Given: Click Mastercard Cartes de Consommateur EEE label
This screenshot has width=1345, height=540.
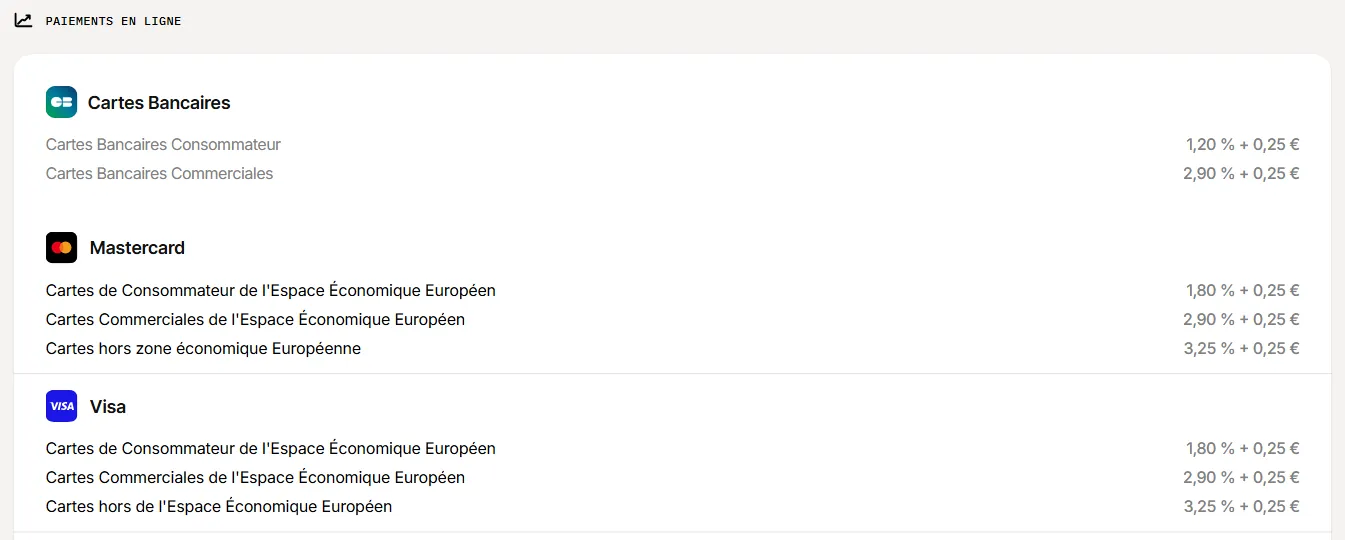Looking at the screenshot, I should (271, 291).
